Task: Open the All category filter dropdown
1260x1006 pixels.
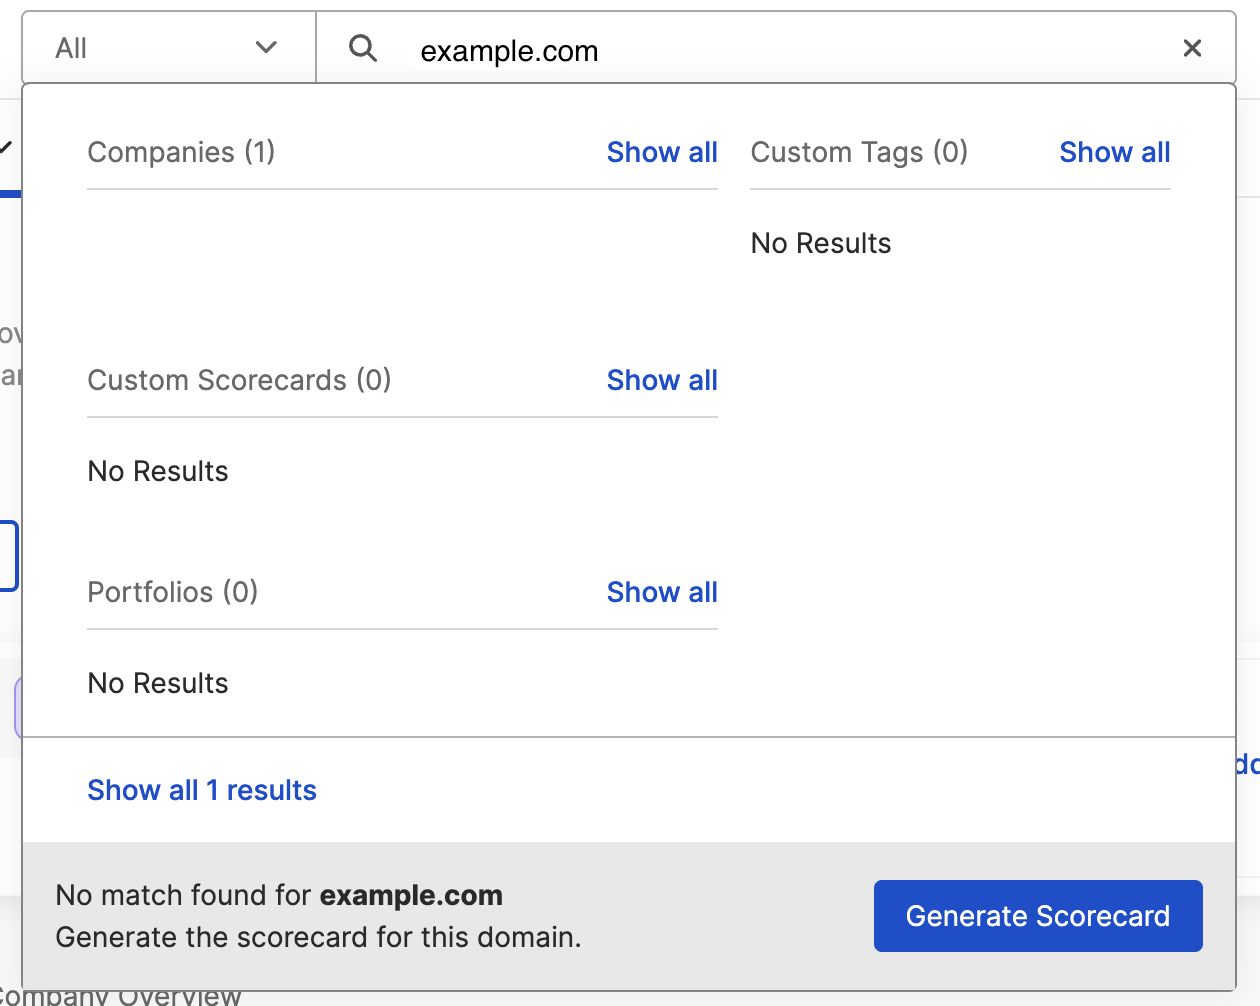Action: click(169, 47)
